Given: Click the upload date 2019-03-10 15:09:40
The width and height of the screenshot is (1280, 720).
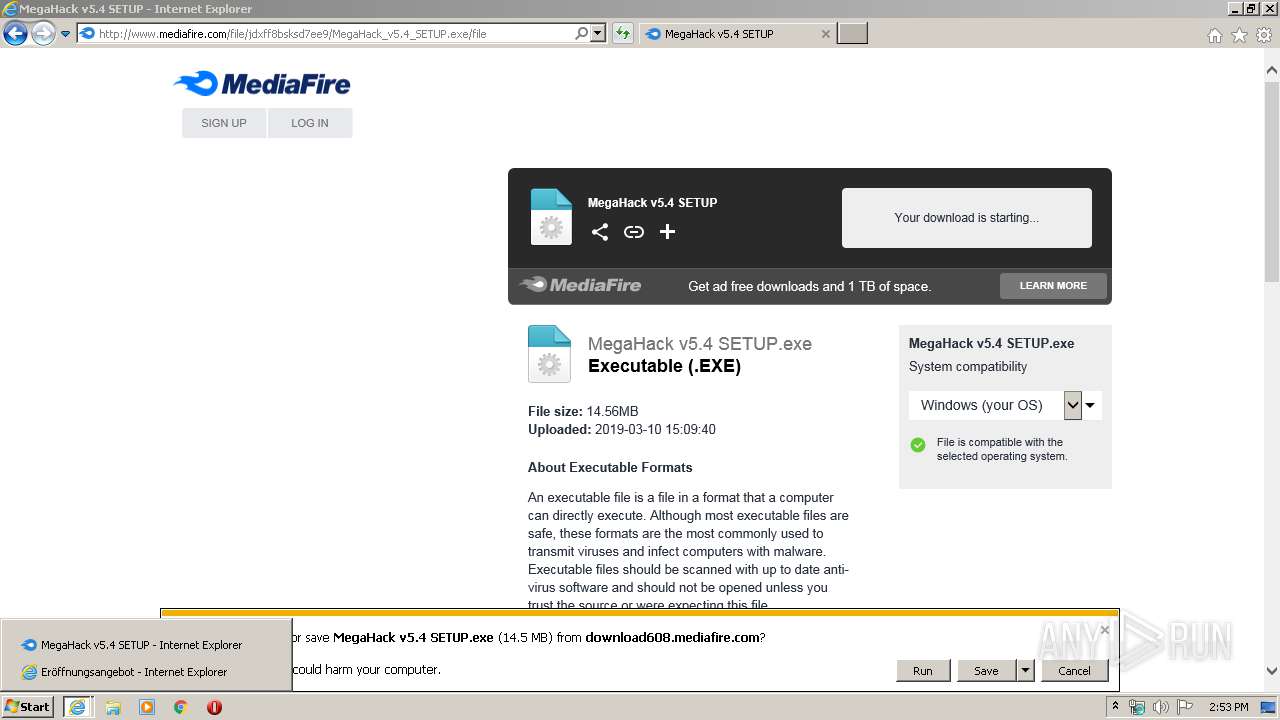Looking at the screenshot, I should click(x=655, y=429).
